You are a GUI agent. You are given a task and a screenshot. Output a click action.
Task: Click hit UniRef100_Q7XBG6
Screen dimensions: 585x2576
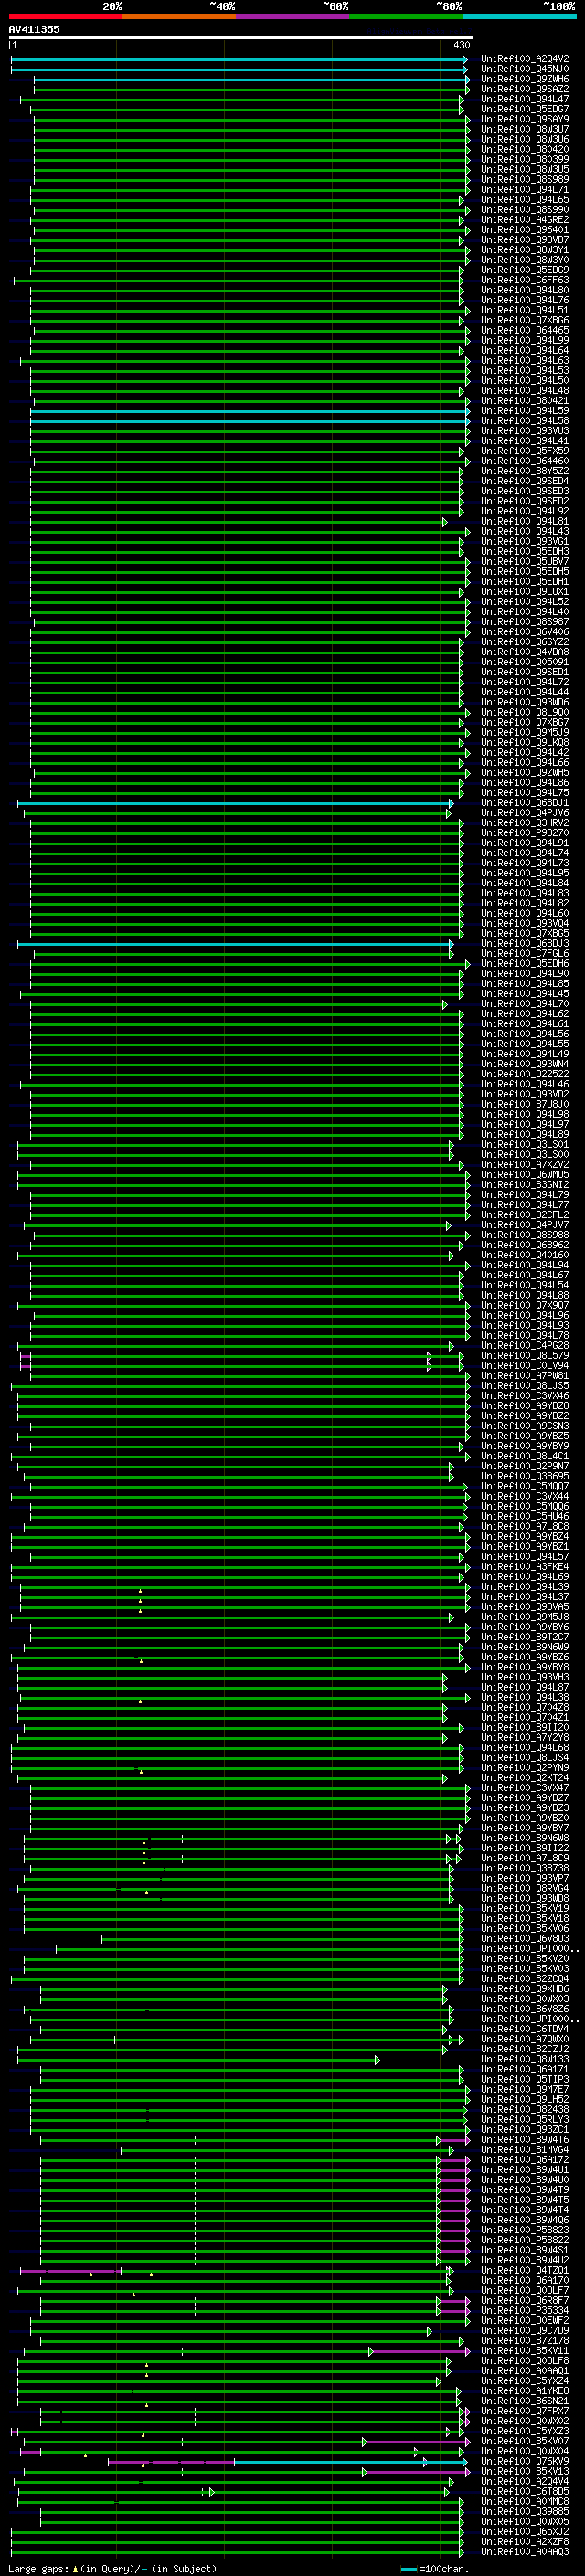pos(525,321)
